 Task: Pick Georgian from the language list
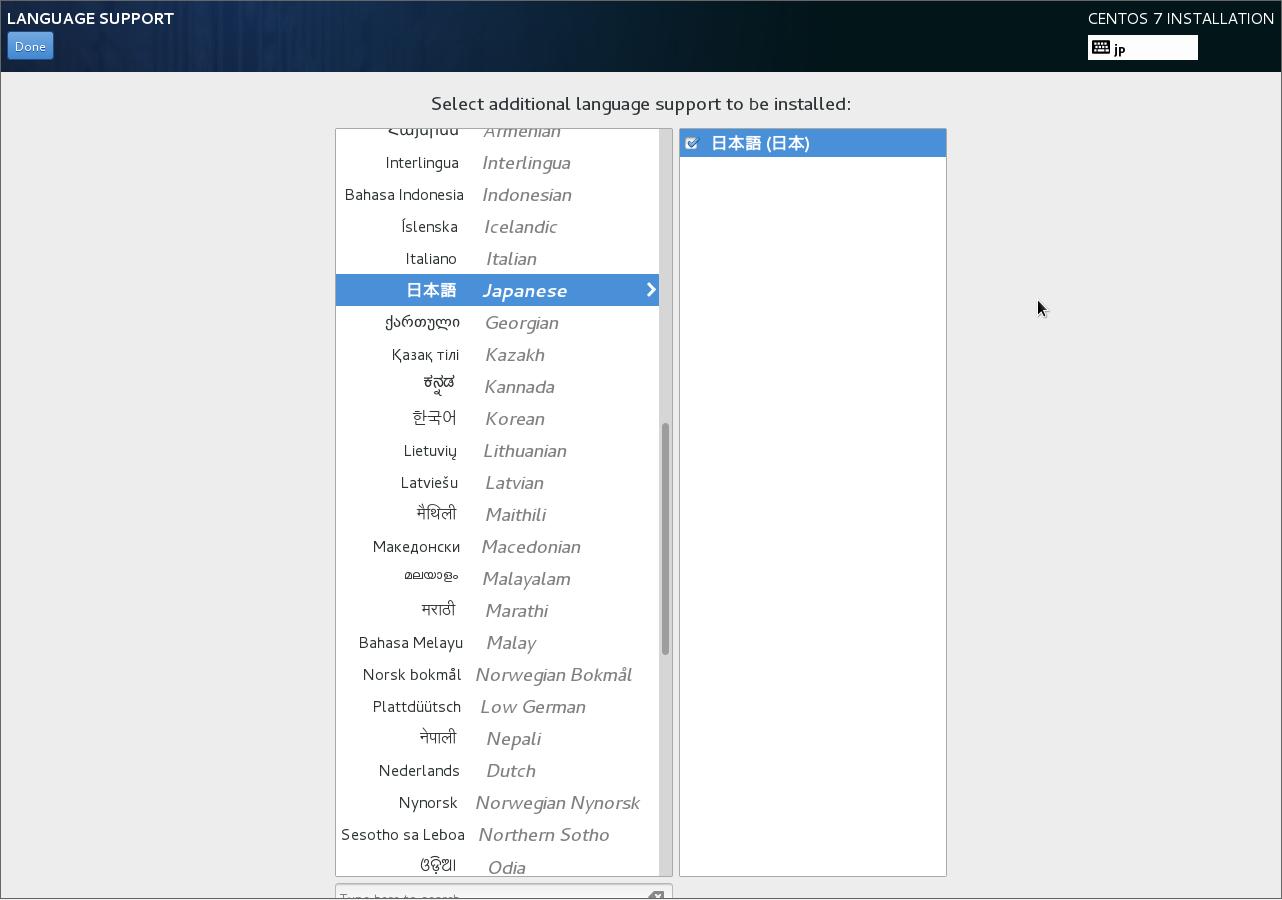tap(497, 323)
